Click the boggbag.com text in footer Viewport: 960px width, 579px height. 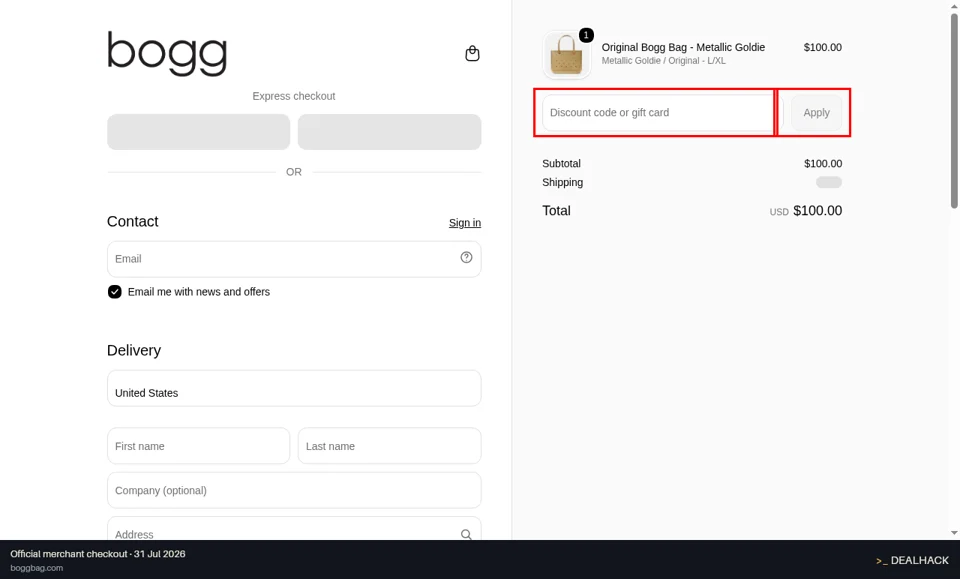[36, 568]
